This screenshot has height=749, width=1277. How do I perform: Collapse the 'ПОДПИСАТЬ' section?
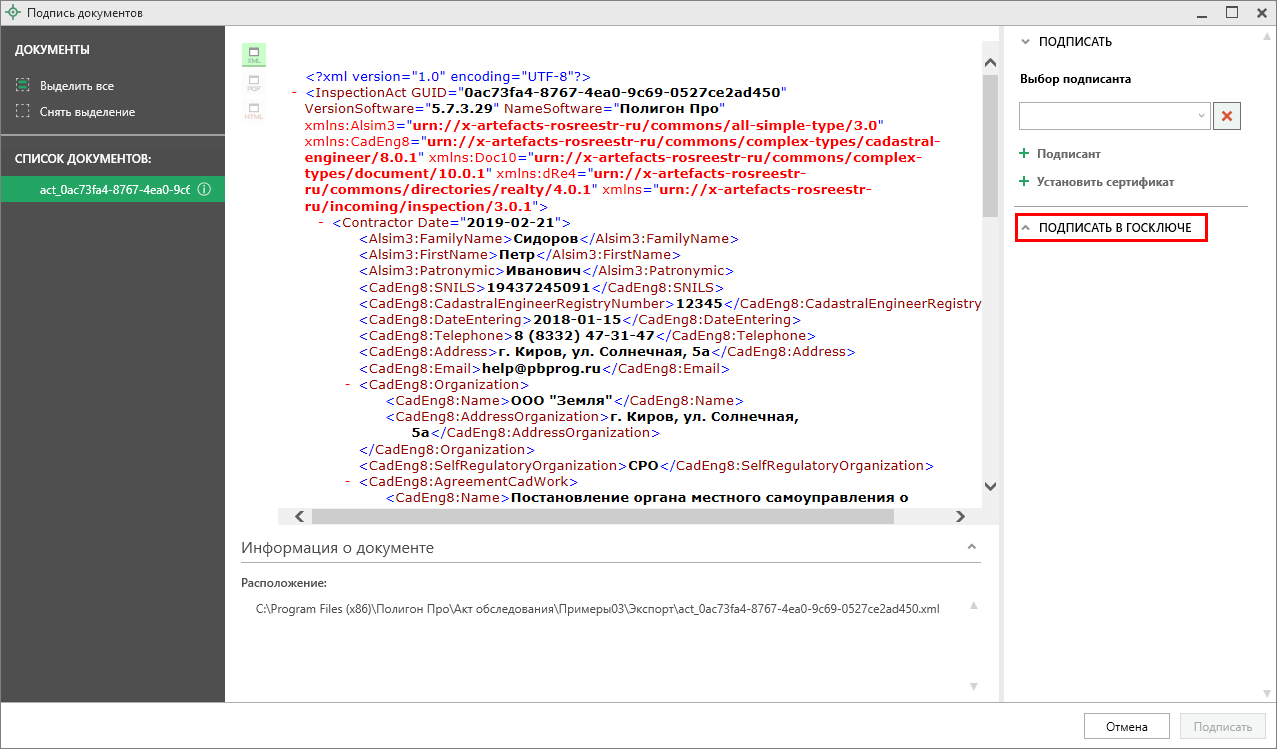point(1024,42)
